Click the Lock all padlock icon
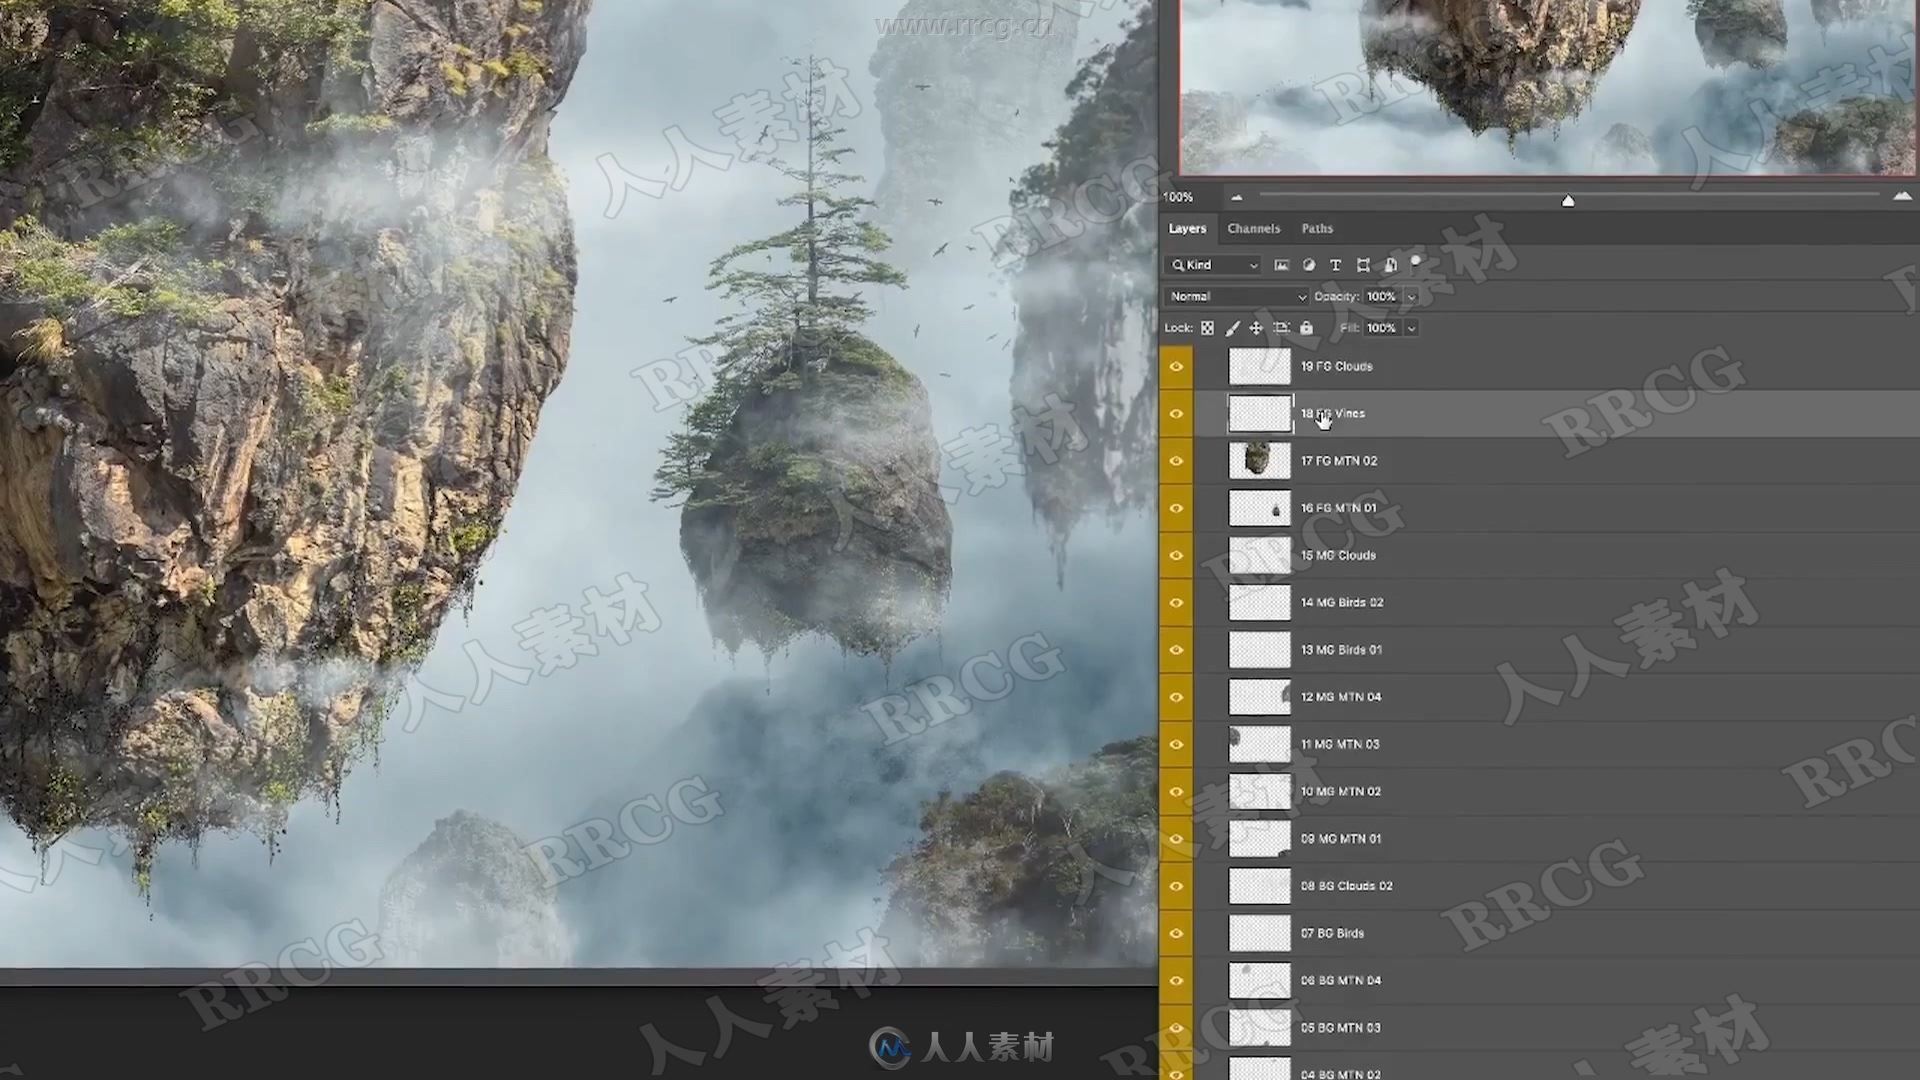Image resolution: width=1920 pixels, height=1080 pixels. click(1306, 328)
